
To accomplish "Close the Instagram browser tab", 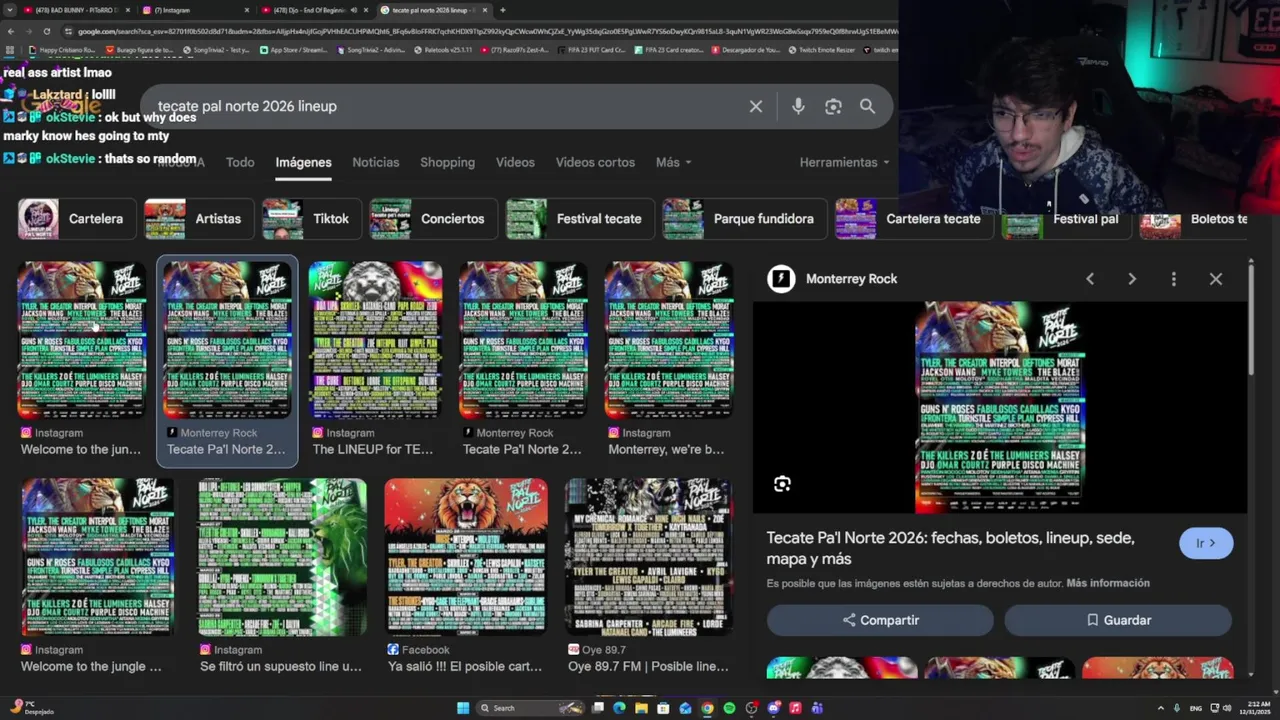I will point(246,10).
